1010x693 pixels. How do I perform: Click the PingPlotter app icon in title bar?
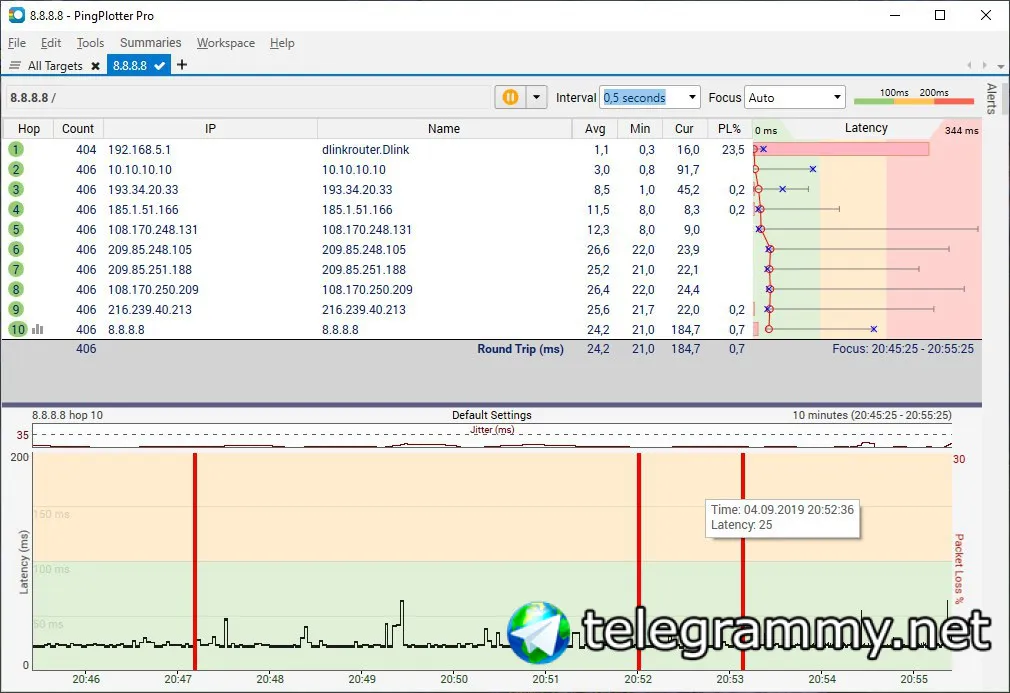tap(17, 15)
